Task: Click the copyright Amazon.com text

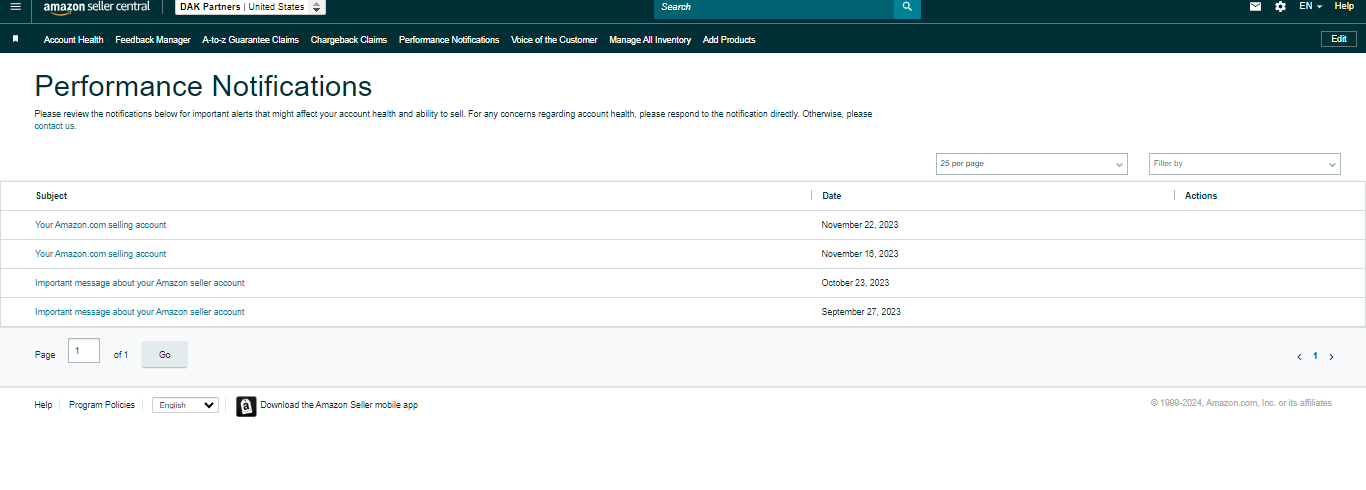Action: point(1241,403)
